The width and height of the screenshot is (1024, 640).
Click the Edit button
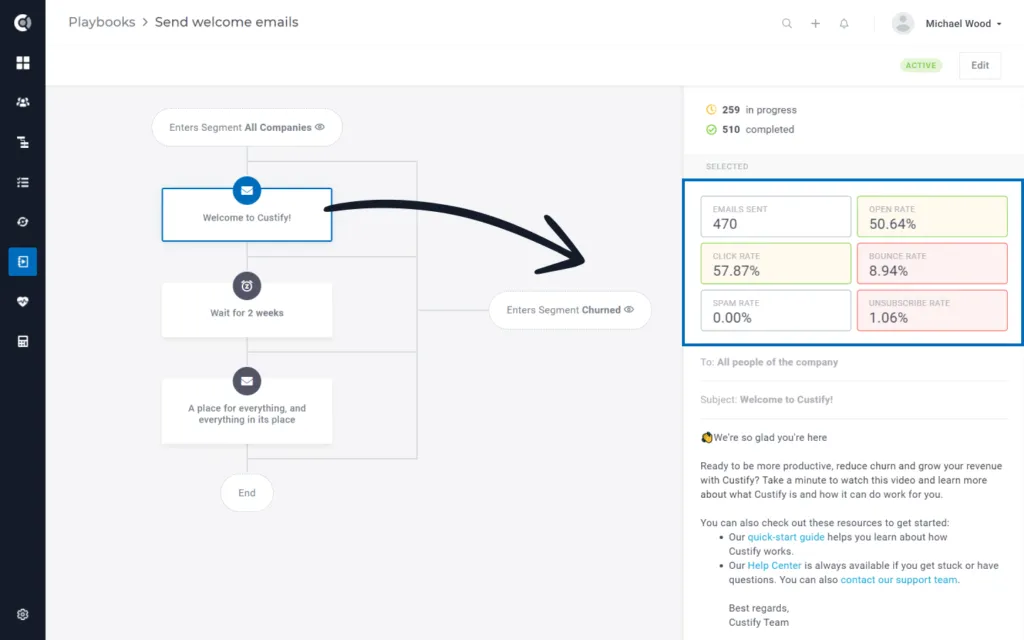[980, 65]
